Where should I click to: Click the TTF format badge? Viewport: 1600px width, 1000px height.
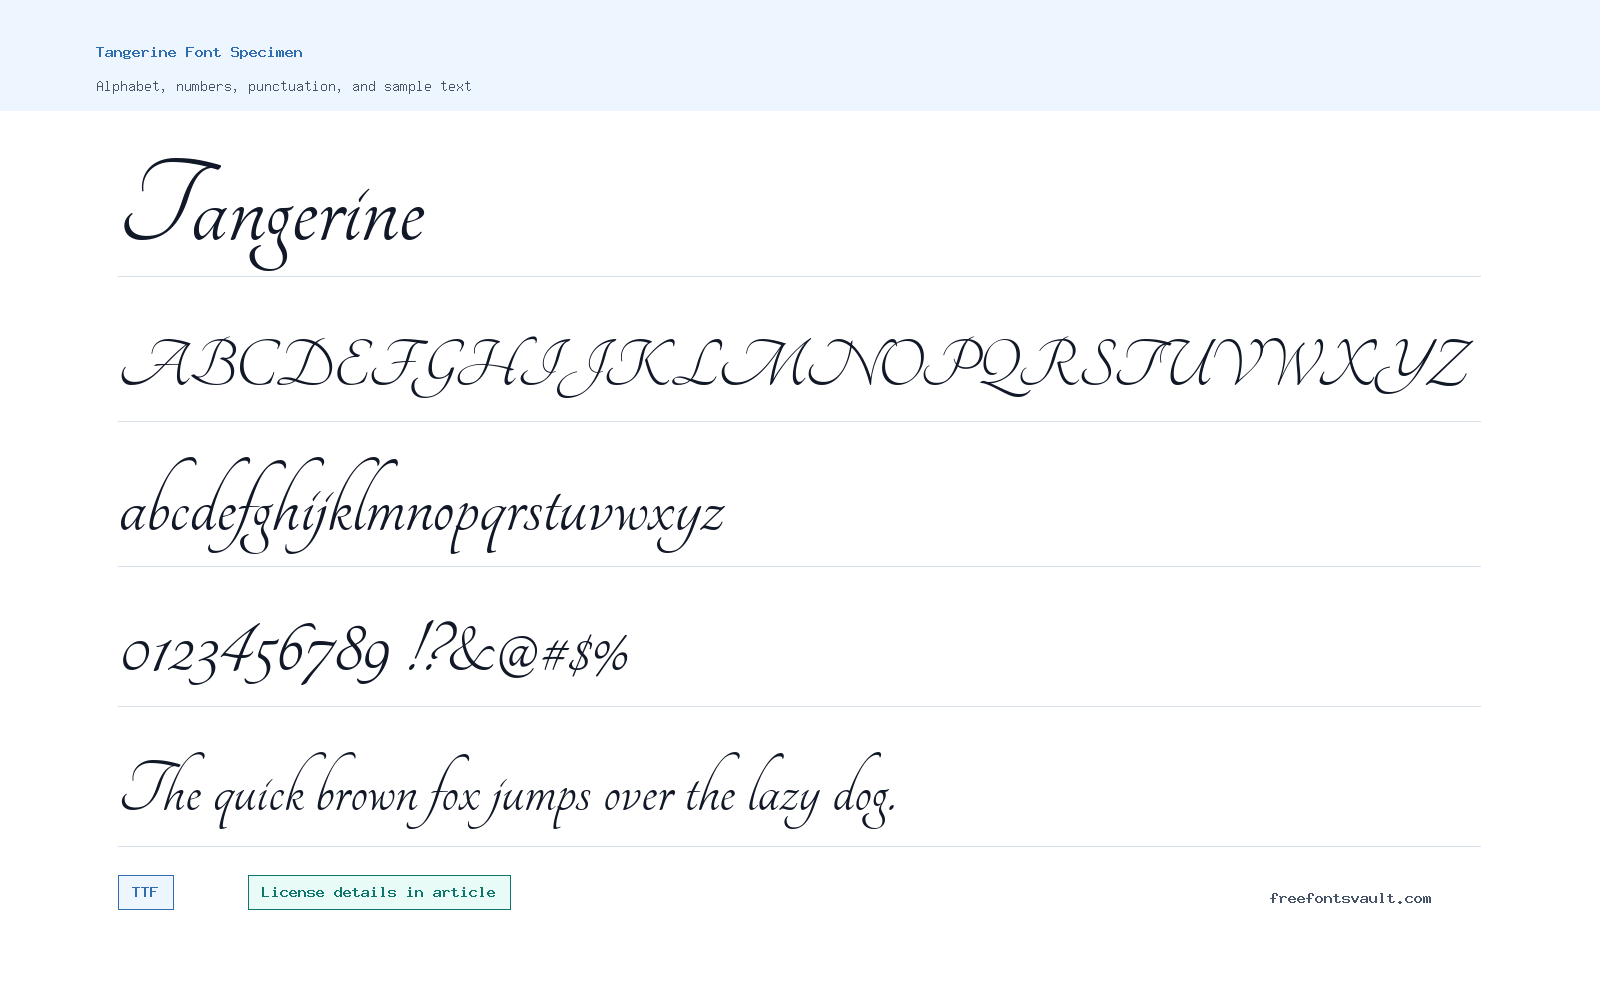(146, 893)
